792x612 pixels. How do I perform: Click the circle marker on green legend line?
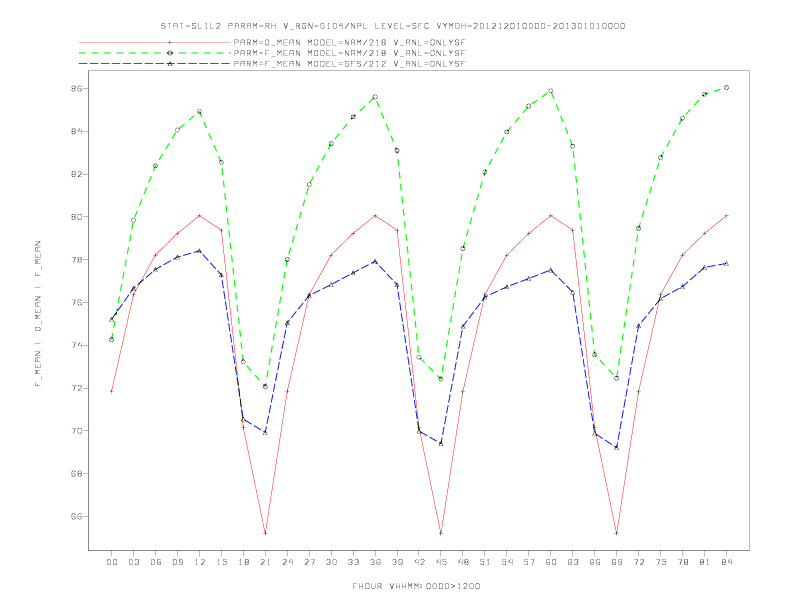pos(170,53)
